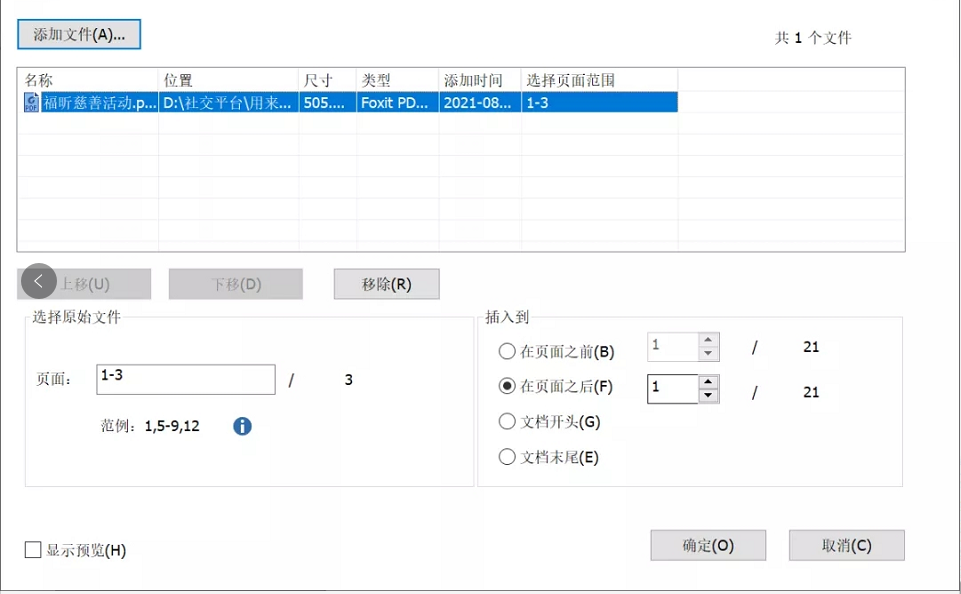Click the 页面 range input showing 1-3
Viewport: 961px width, 594px height.
tap(185, 379)
